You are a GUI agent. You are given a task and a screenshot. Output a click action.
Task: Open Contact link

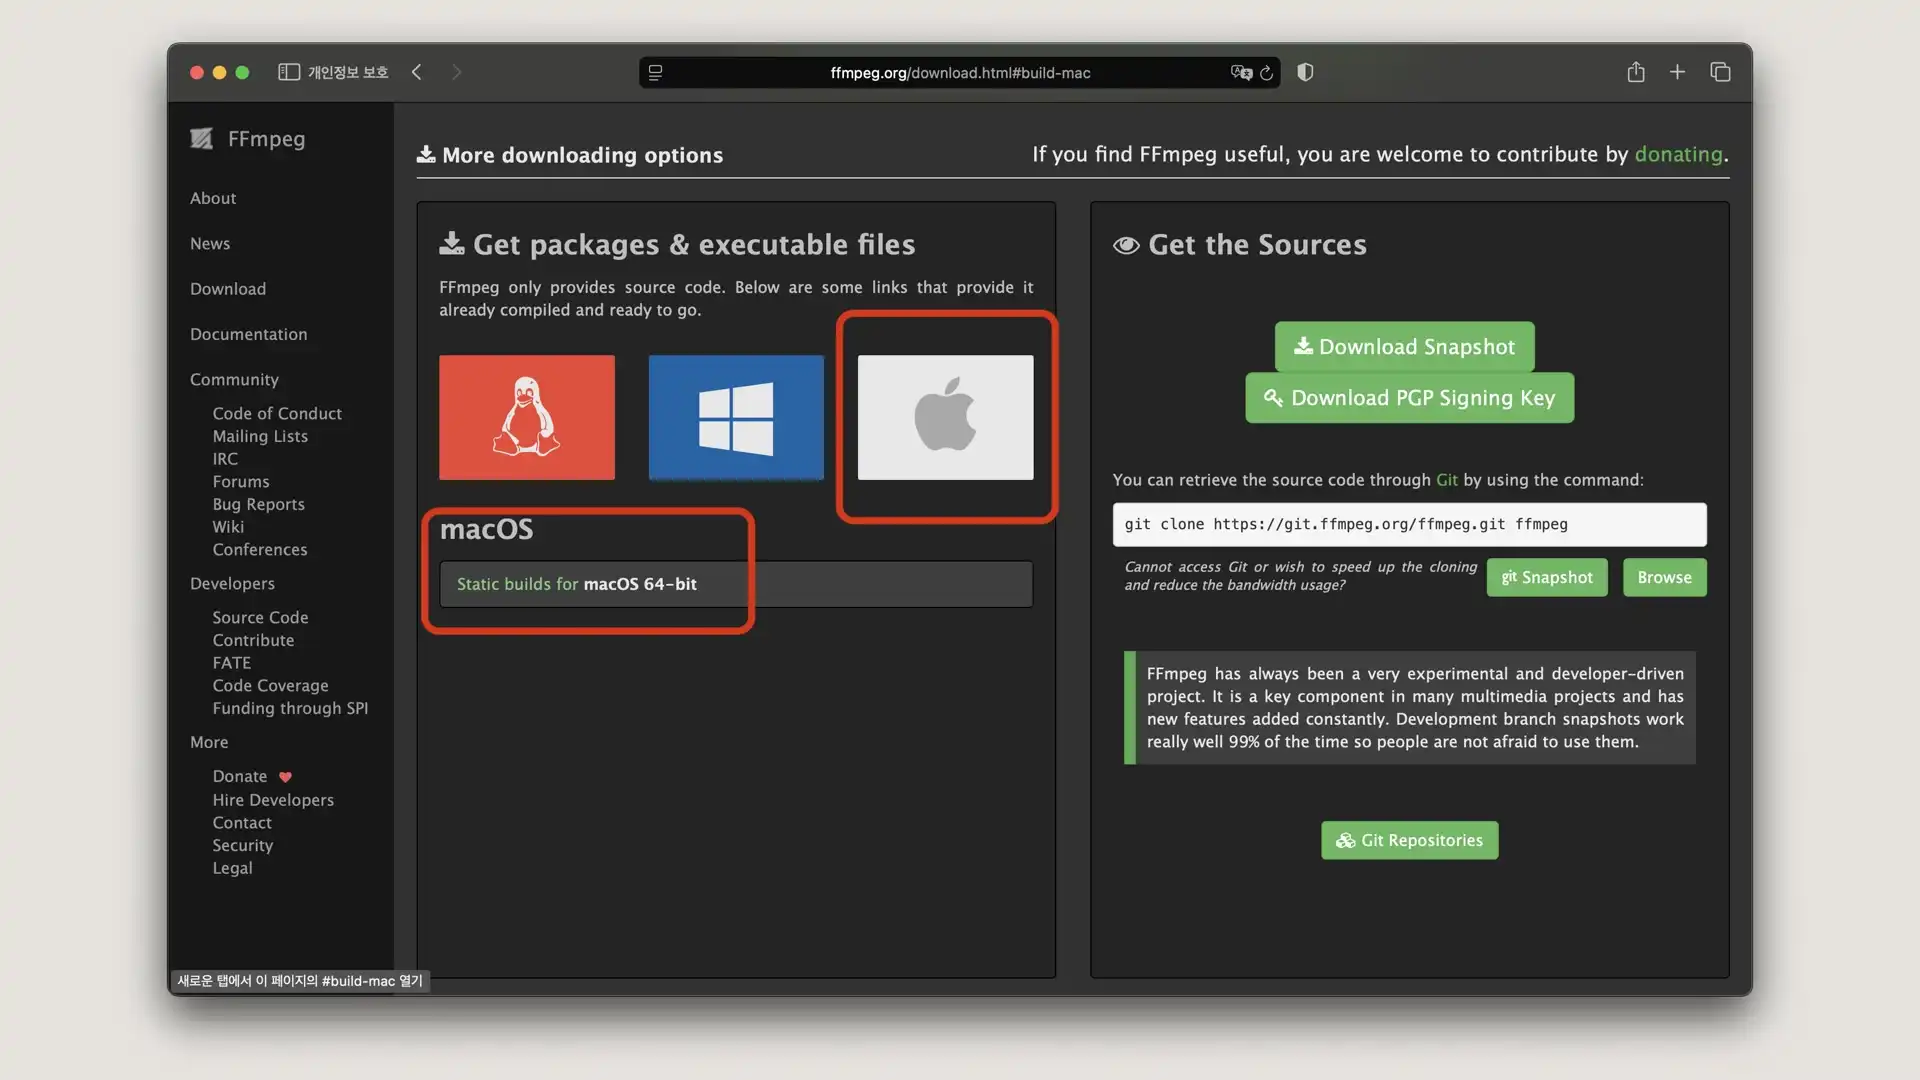tap(242, 823)
